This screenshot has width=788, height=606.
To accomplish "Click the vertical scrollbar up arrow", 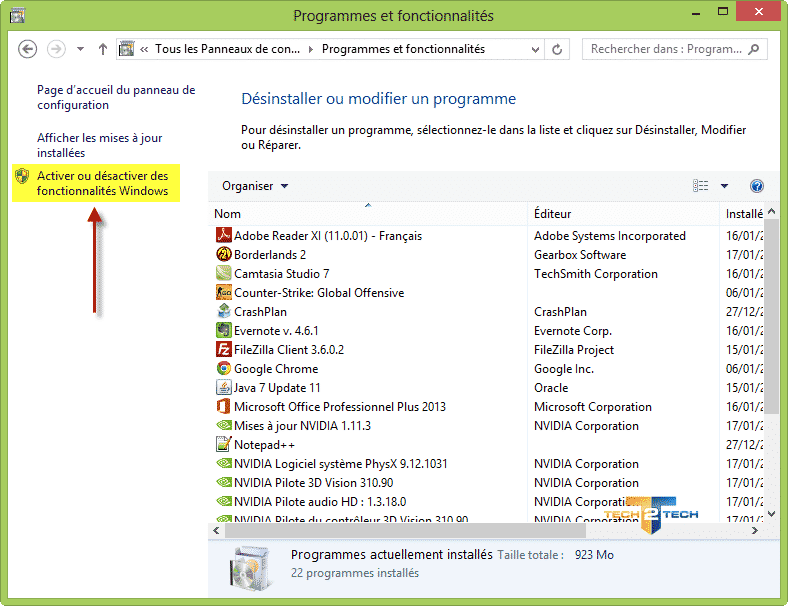I will click(772, 212).
